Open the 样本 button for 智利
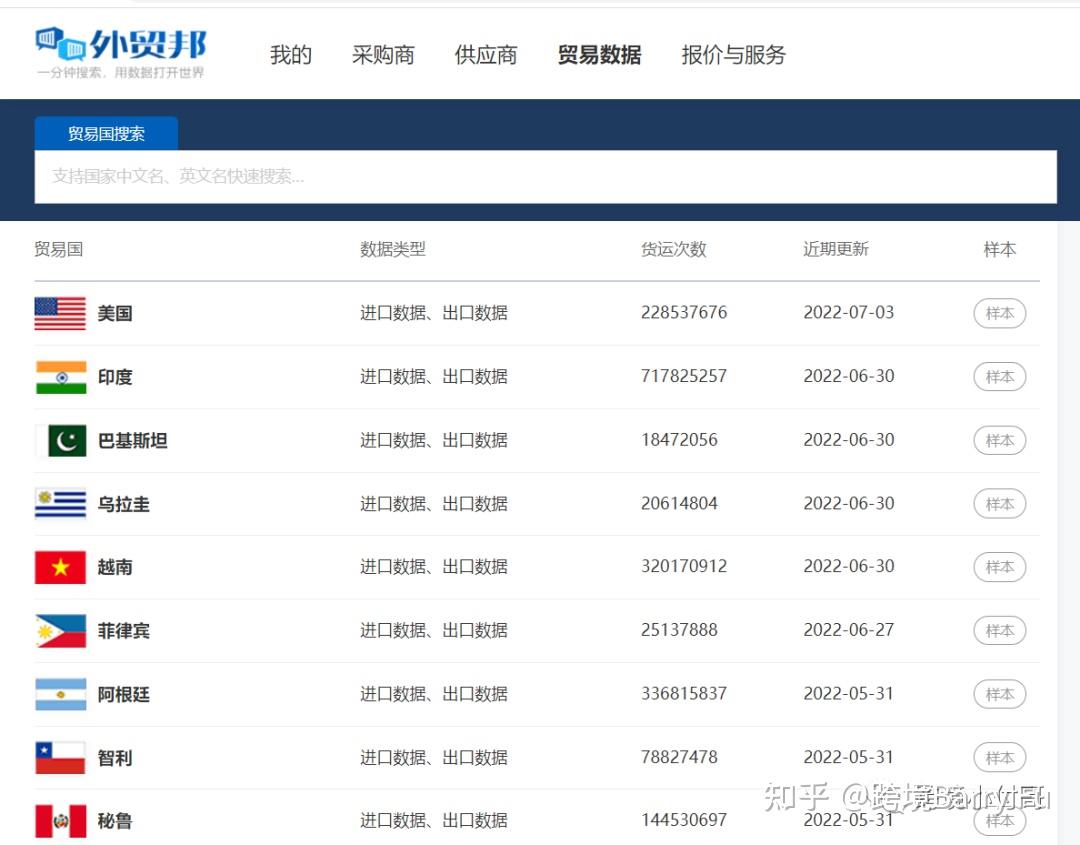The height and width of the screenshot is (845, 1080). 999,758
